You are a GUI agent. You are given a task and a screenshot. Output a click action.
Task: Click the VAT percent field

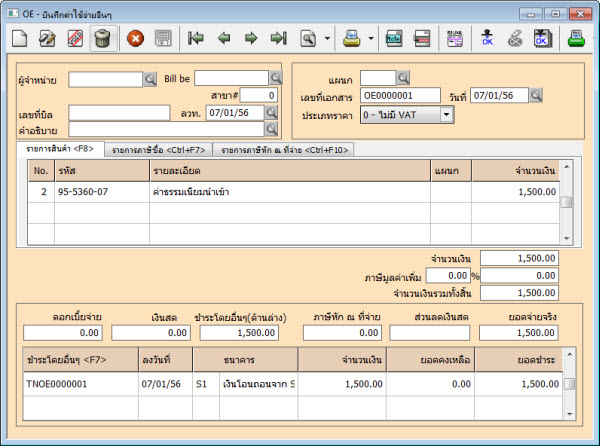[448, 275]
